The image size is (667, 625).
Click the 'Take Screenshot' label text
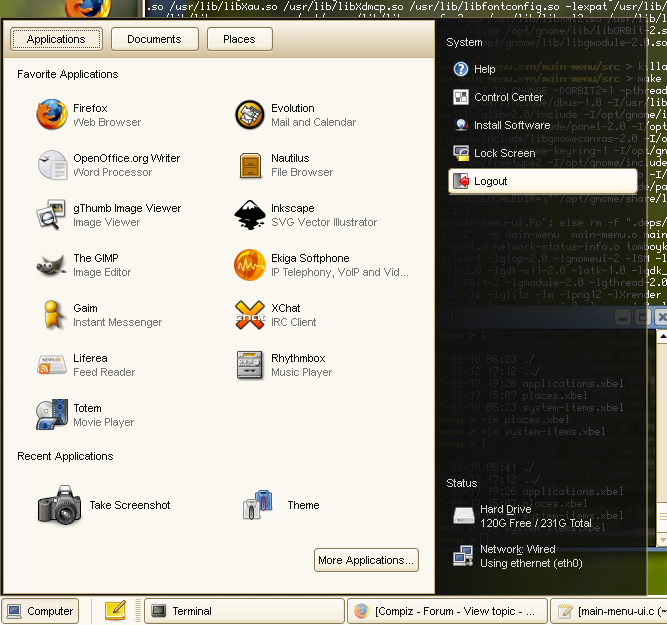click(x=130, y=505)
